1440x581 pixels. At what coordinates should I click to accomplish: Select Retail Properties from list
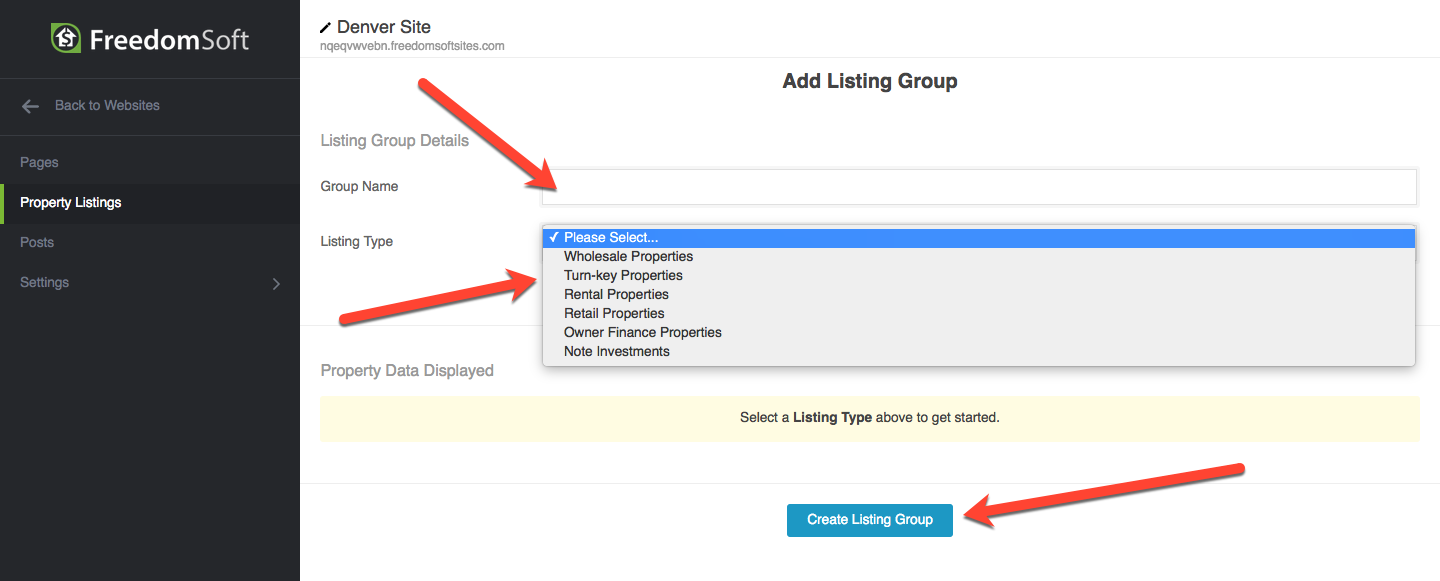(614, 314)
